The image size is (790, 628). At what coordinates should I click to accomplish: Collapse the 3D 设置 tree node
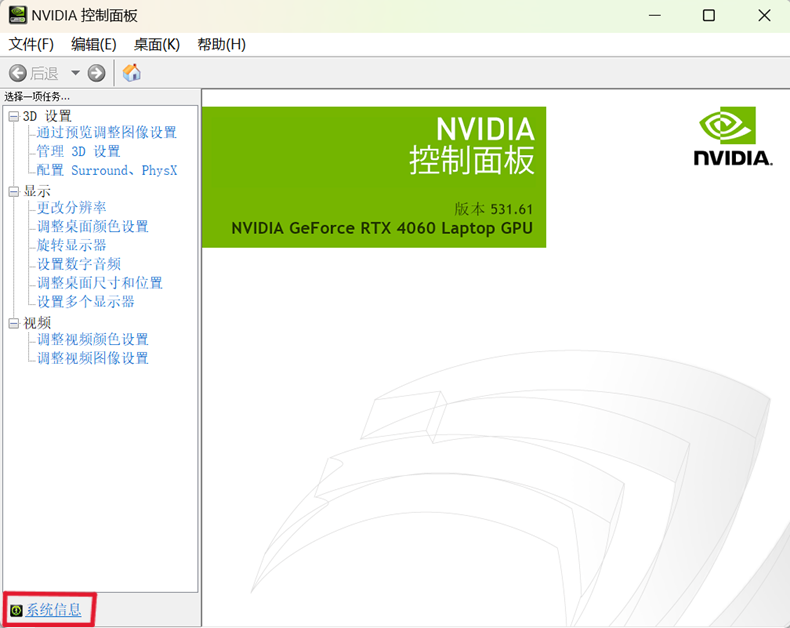click(14, 117)
